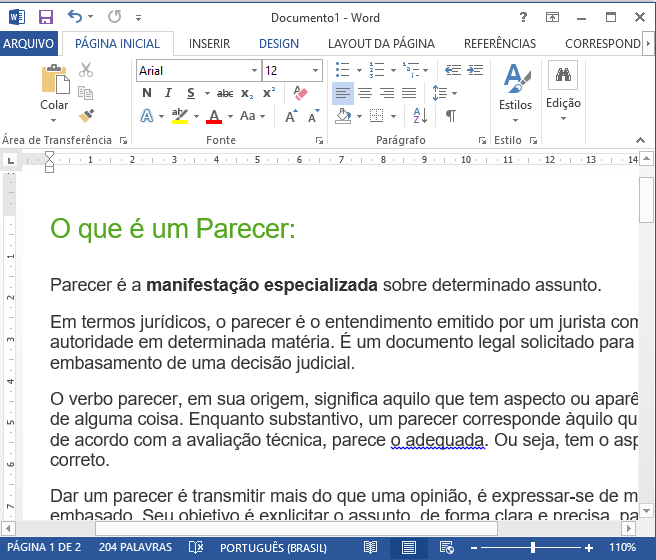The height and width of the screenshot is (560, 656).
Task: Toggle italic (I) formatting
Action: pyautogui.click(x=168, y=93)
